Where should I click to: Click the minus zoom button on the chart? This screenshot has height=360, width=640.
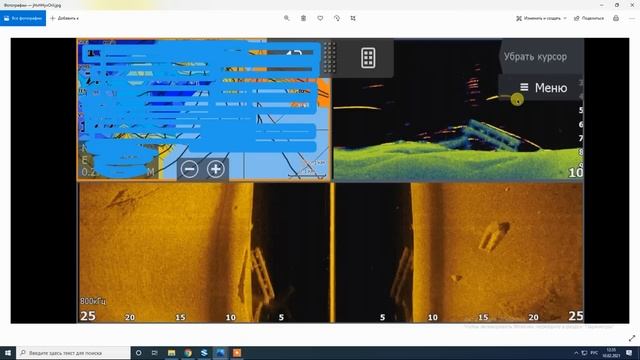[x=189, y=169]
